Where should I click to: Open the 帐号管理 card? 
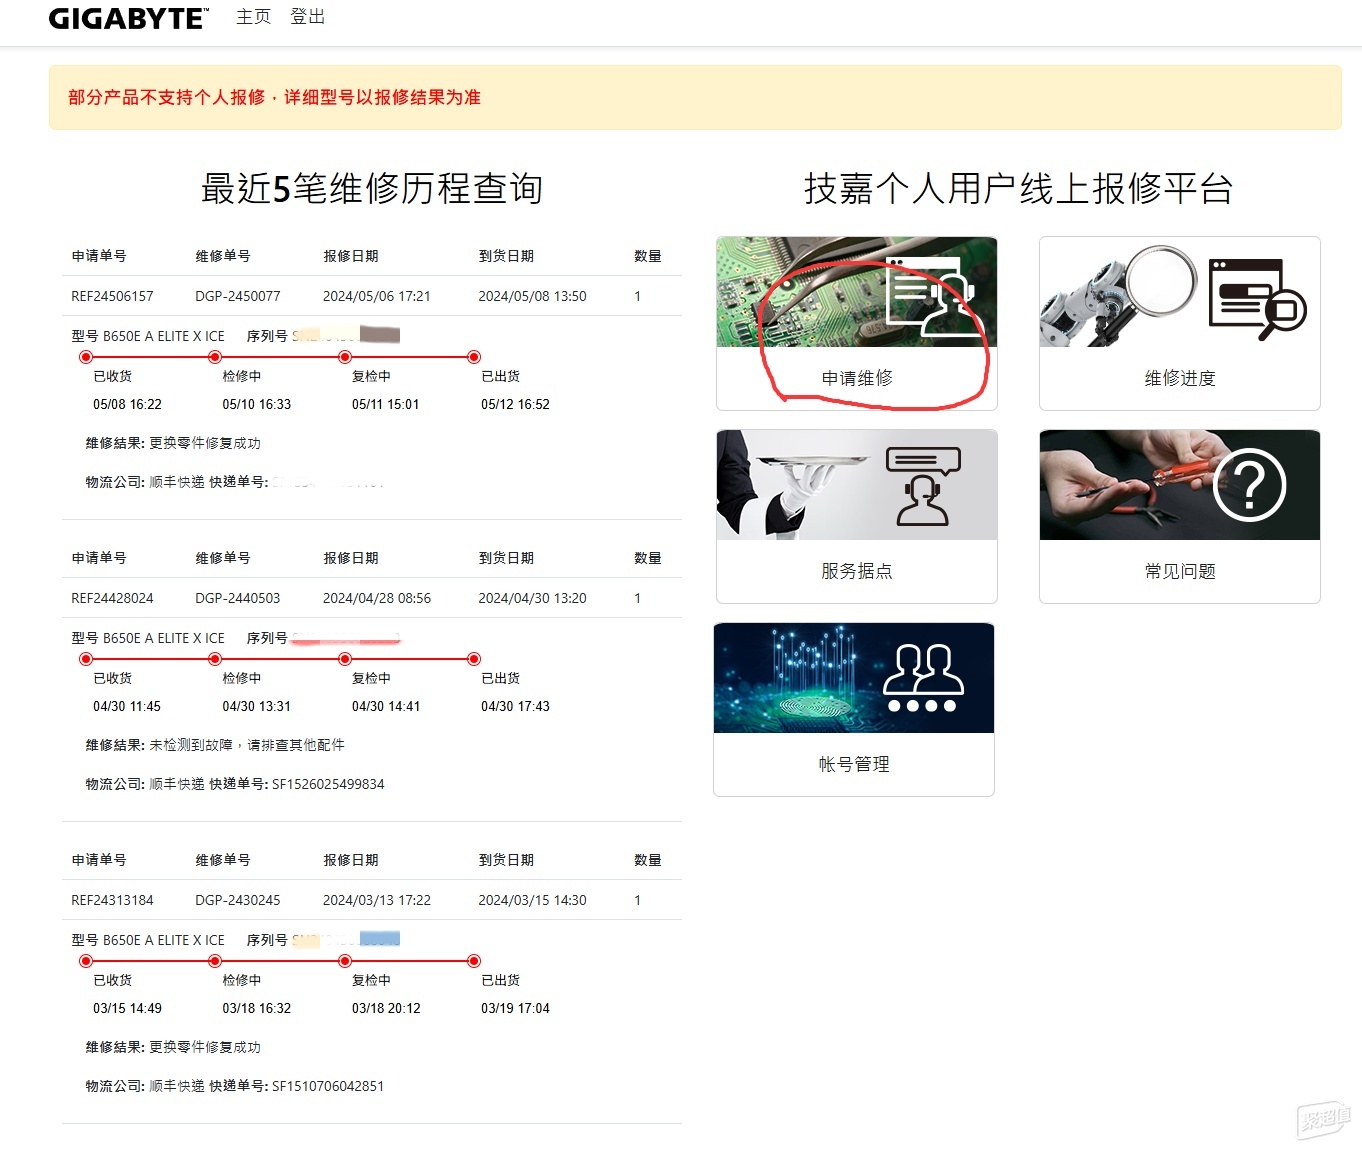(x=854, y=709)
